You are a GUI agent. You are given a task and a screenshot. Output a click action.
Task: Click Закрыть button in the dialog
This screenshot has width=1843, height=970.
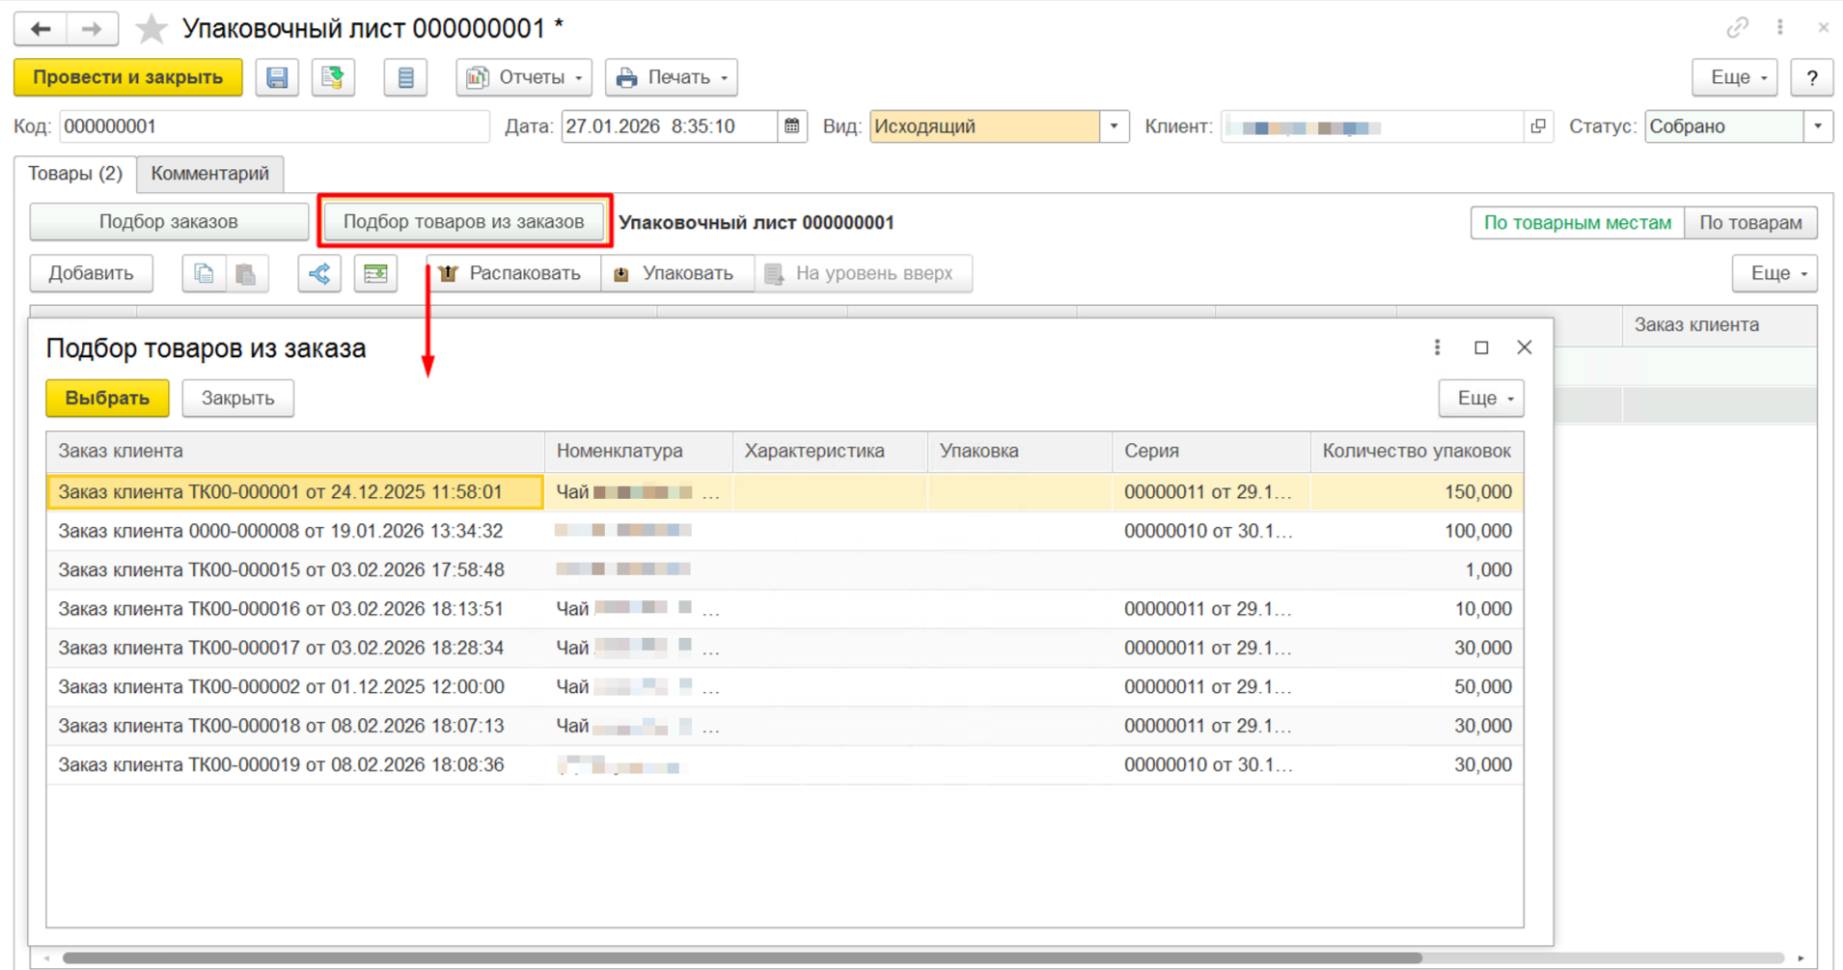click(x=238, y=398)
